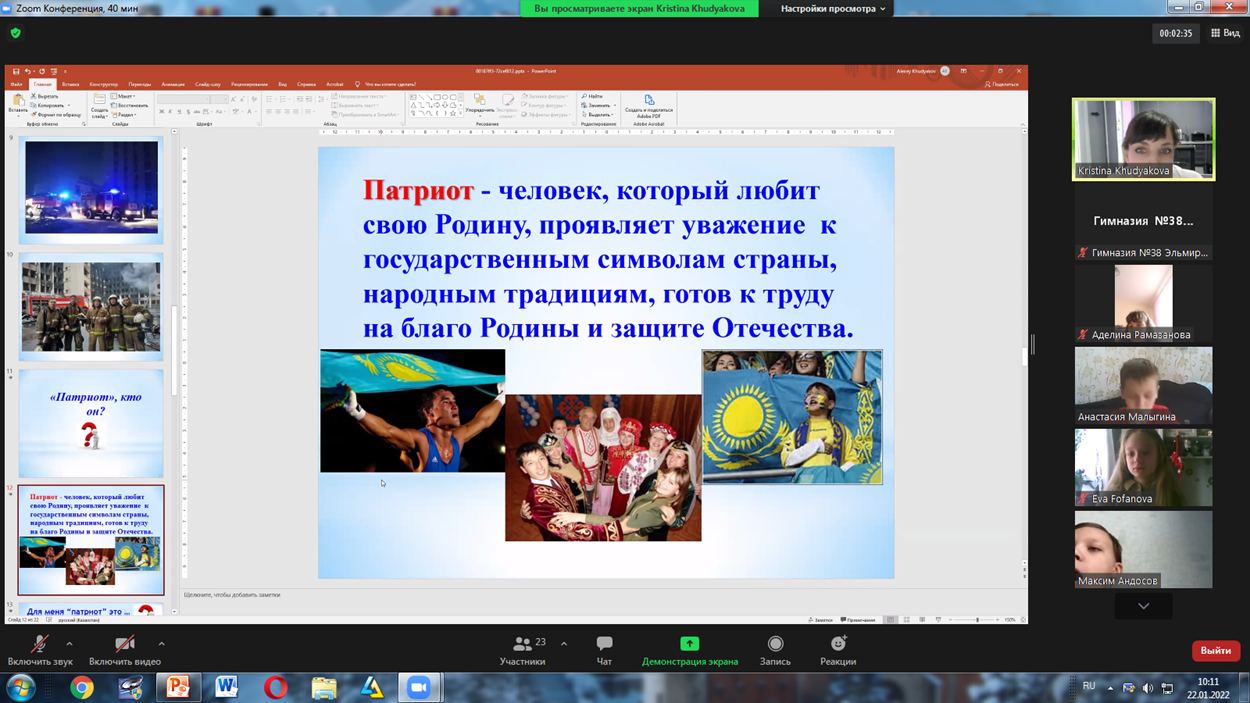The width and height of the screenshot is (1250, 703).
Task: Open Примечания comments in status bar
Action: pyautogui.click(x=858, y=620)
